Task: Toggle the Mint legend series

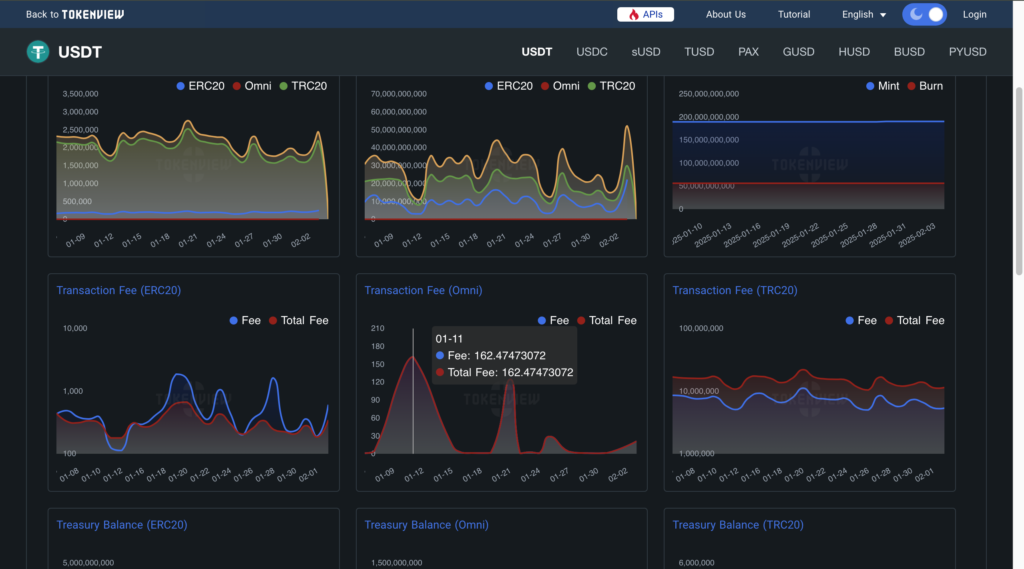Action: 882,86
